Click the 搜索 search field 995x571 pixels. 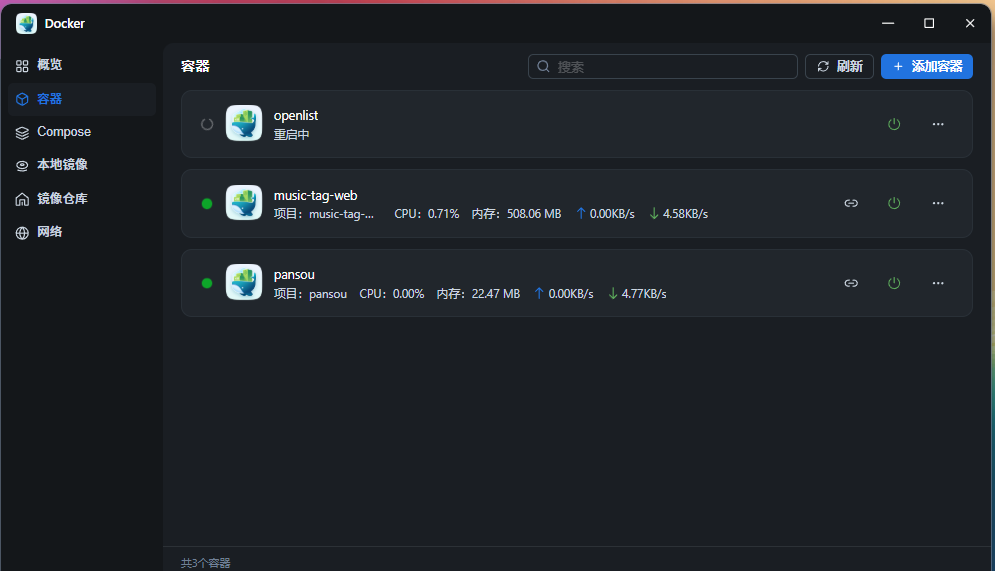coord(662,67)
